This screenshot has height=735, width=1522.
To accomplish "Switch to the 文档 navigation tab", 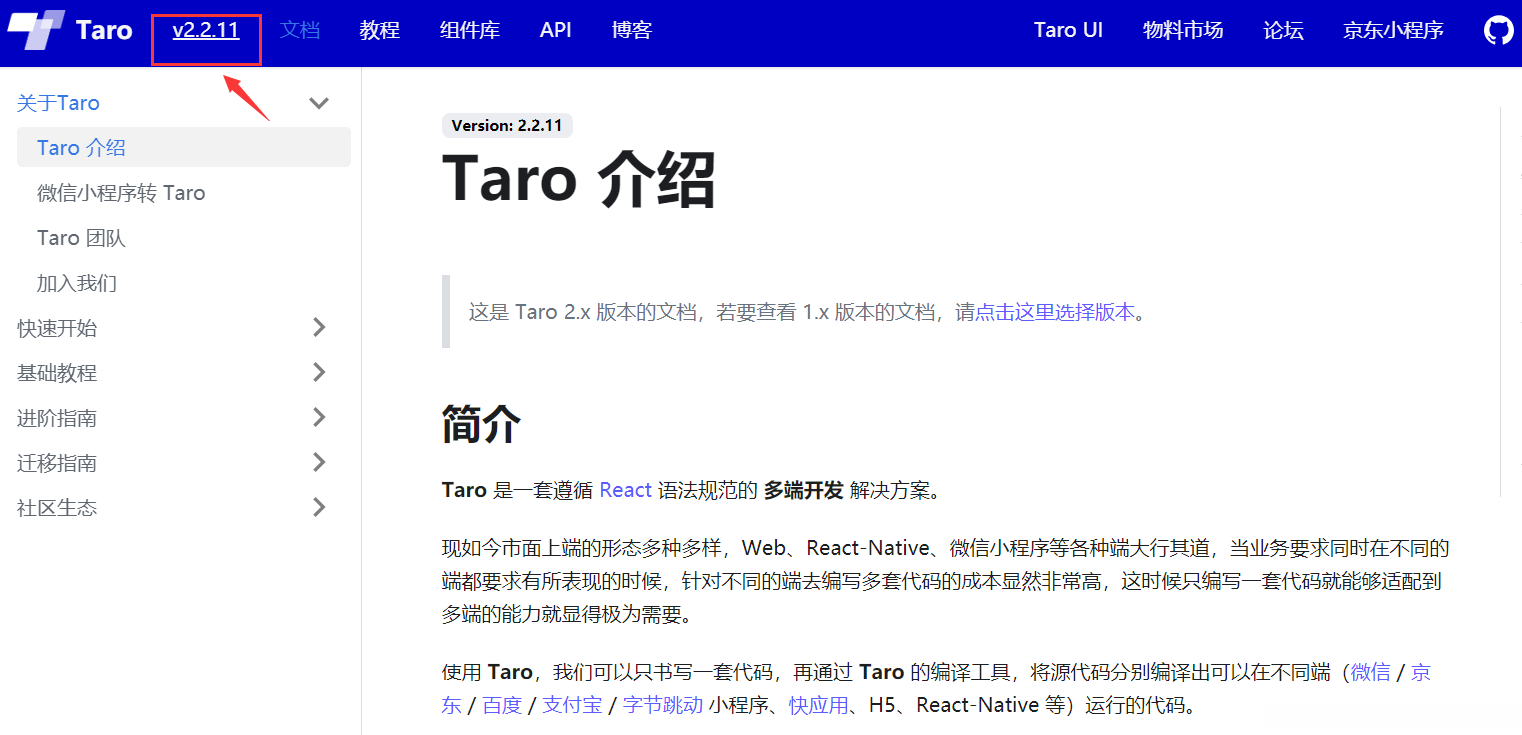I will (x=299, y=30).
